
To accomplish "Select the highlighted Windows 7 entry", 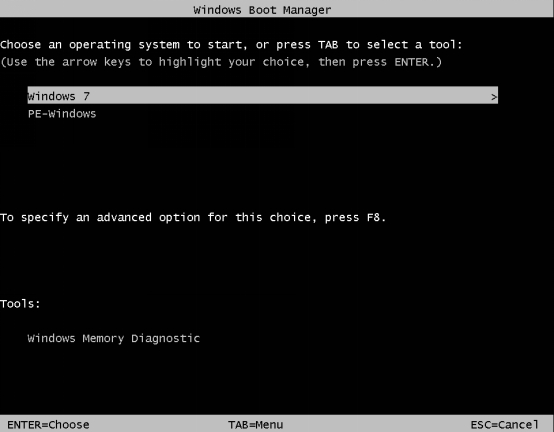I will point(263,95).
